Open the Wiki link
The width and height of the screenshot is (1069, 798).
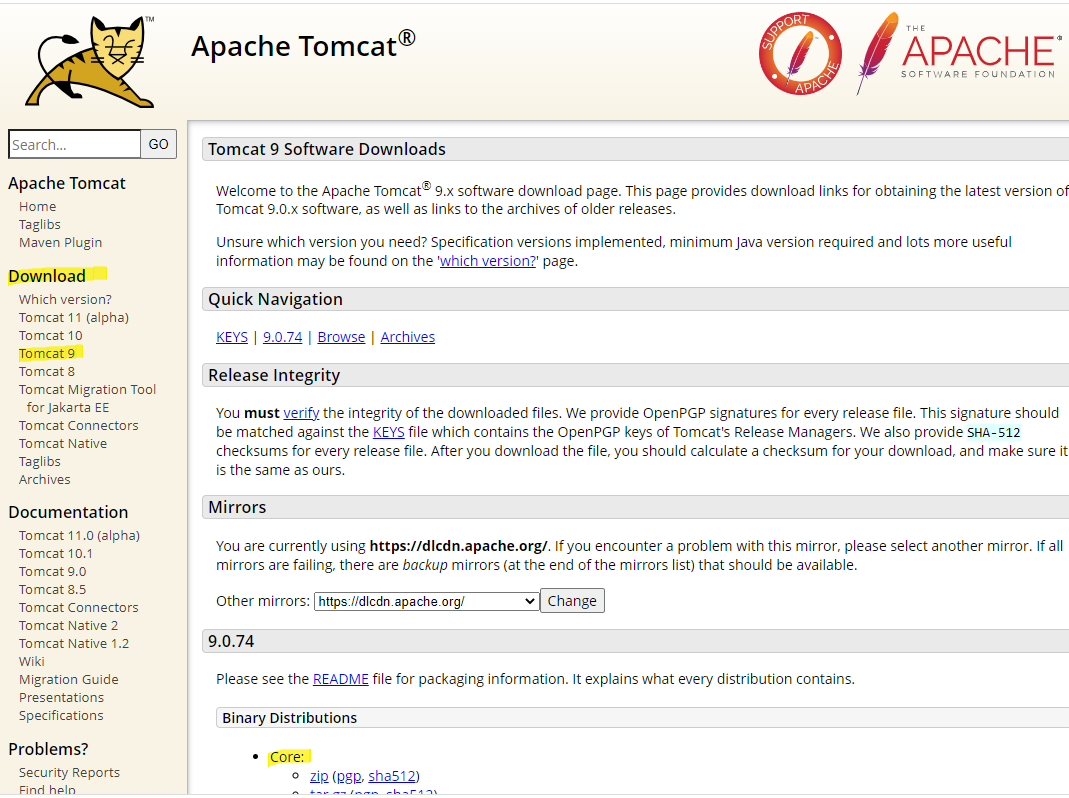tap(31, 661)
